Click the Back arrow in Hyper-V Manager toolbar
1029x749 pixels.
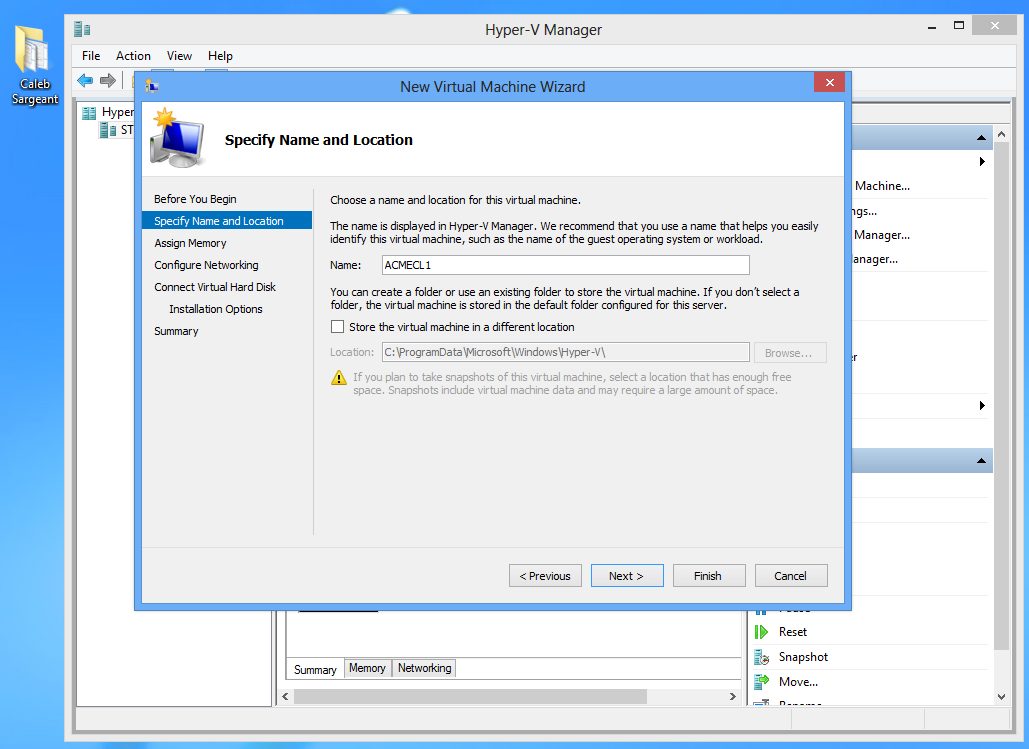pyautogui.click(x=85, y=81)
